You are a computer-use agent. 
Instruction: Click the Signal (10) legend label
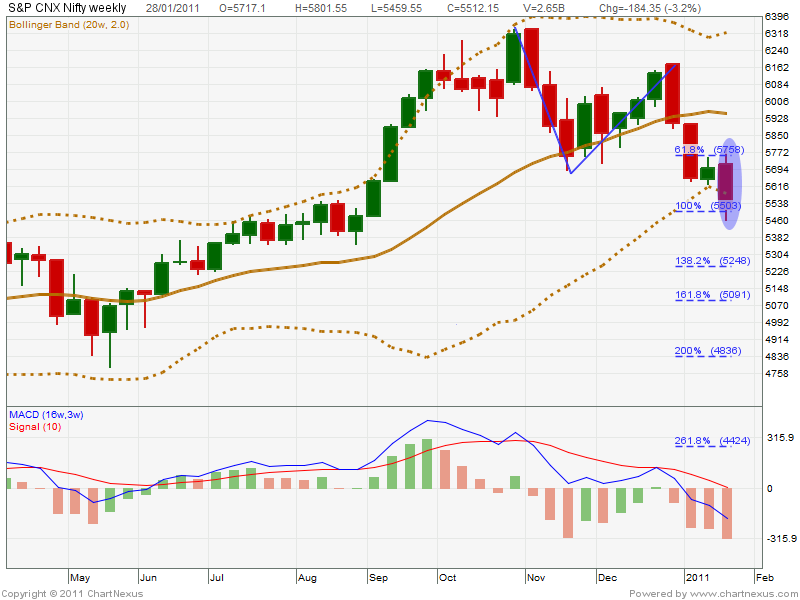(35, 427)
